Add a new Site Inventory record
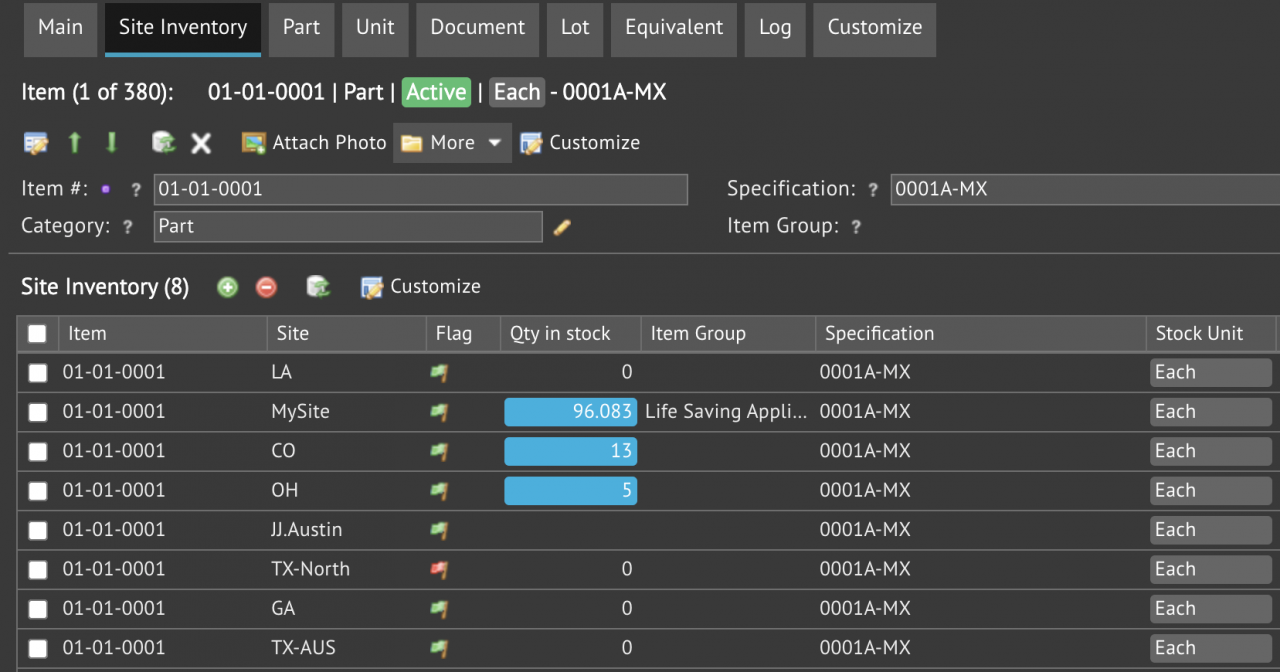The height and width of the screenshot is (672, 1280). [x=228, y=287]
